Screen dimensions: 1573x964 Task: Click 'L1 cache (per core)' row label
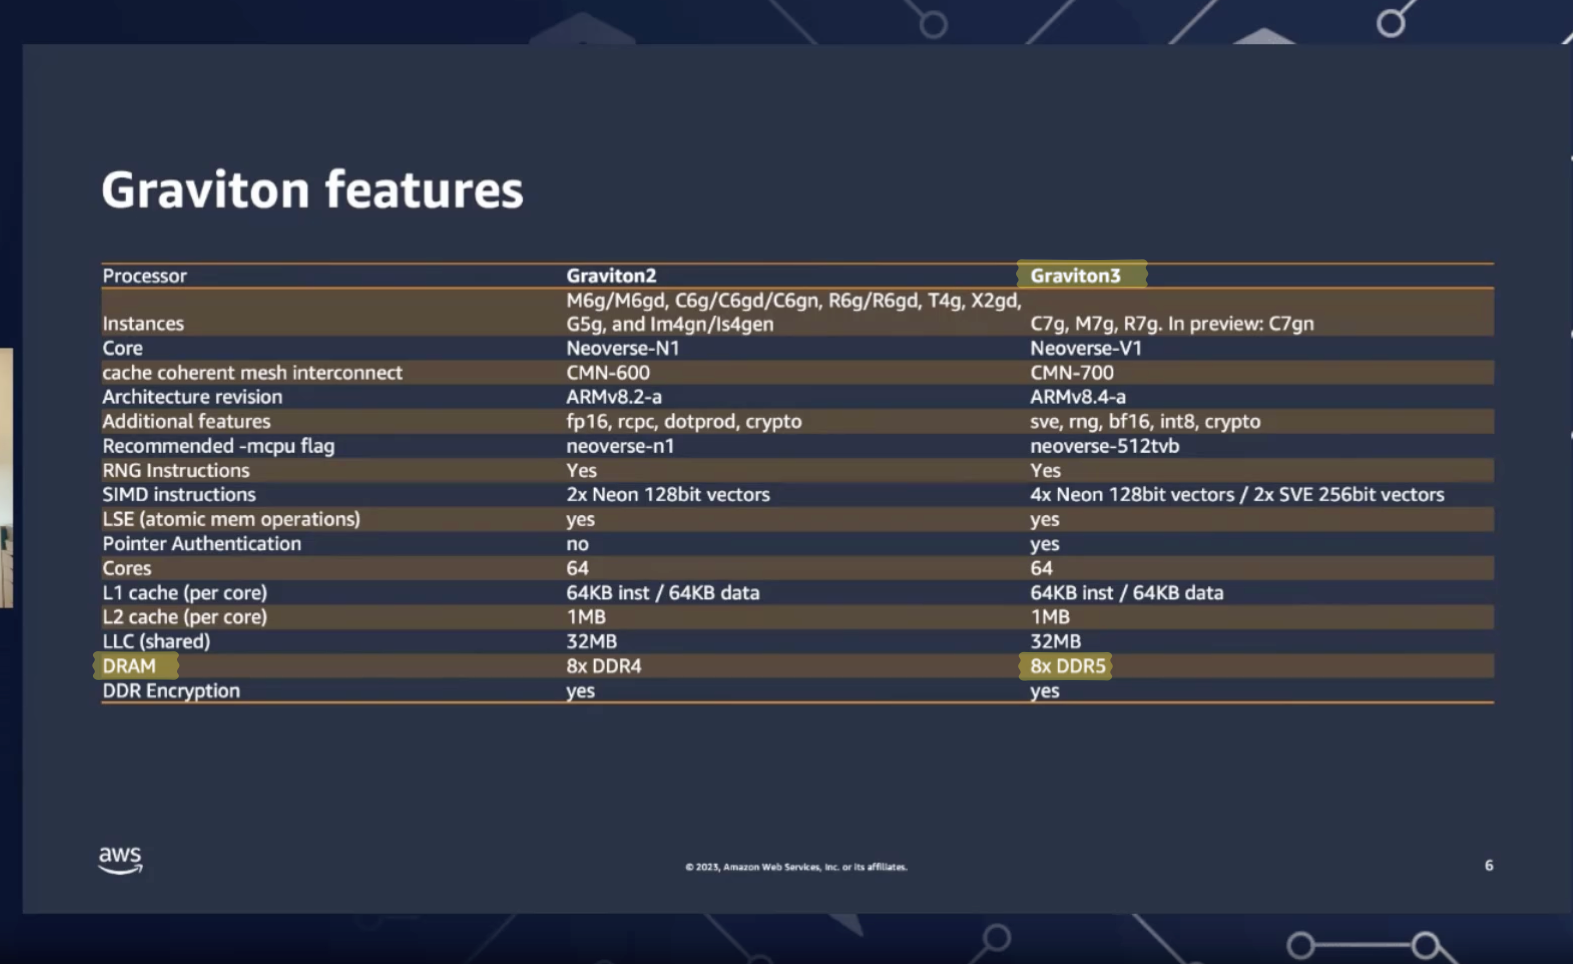click(185, 592)
